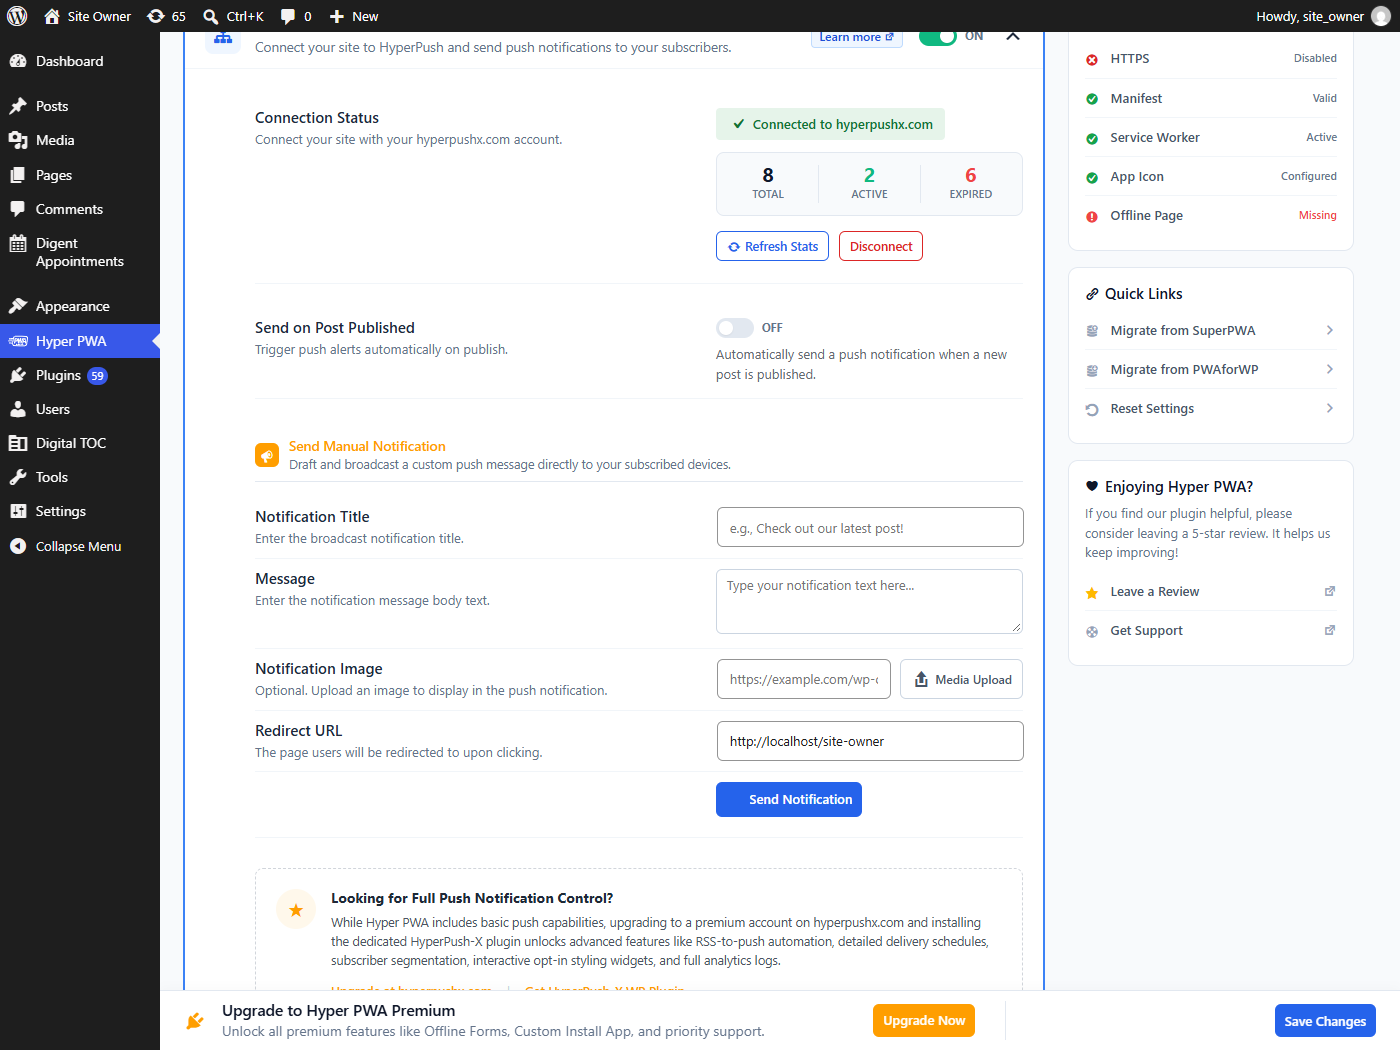Click the Dashboard gauge icon
The image size is (1400, 1050).
coord(18,61)
